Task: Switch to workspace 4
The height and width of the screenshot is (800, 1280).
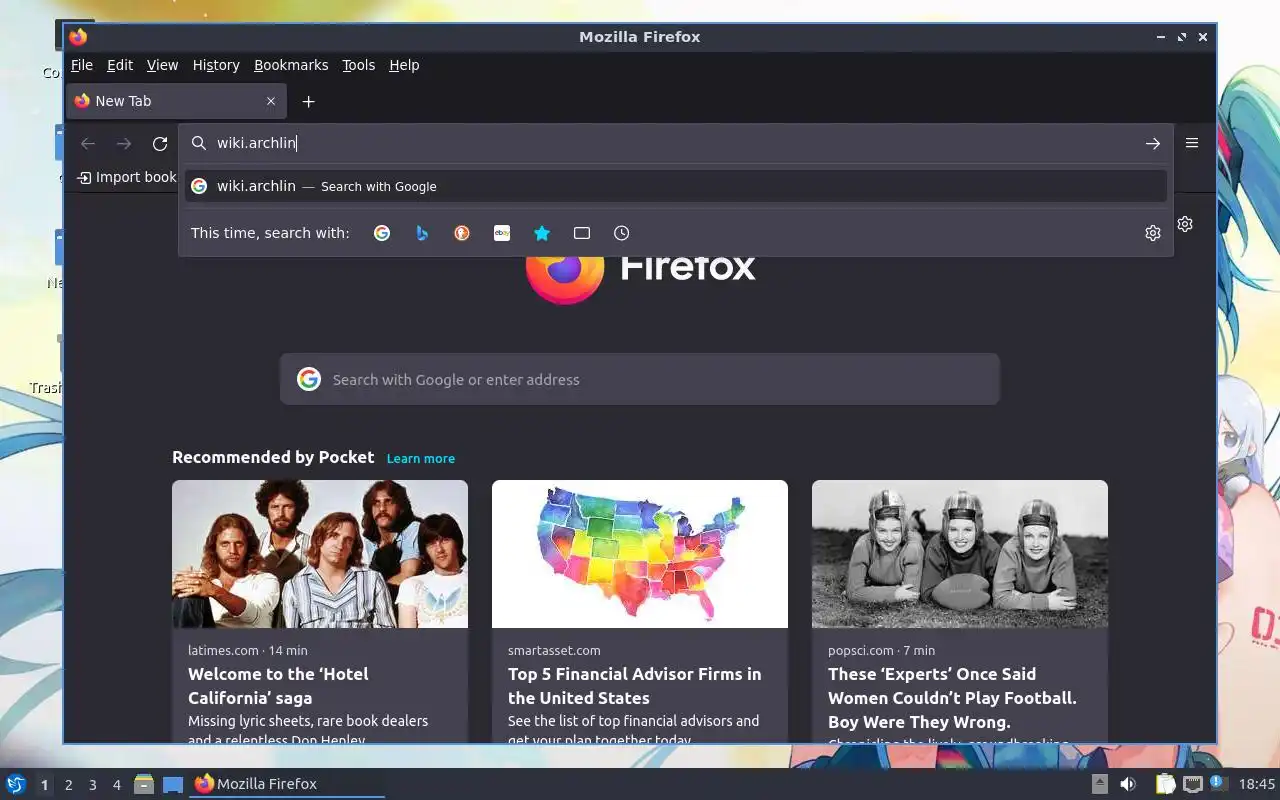Action: pos(117,785)
